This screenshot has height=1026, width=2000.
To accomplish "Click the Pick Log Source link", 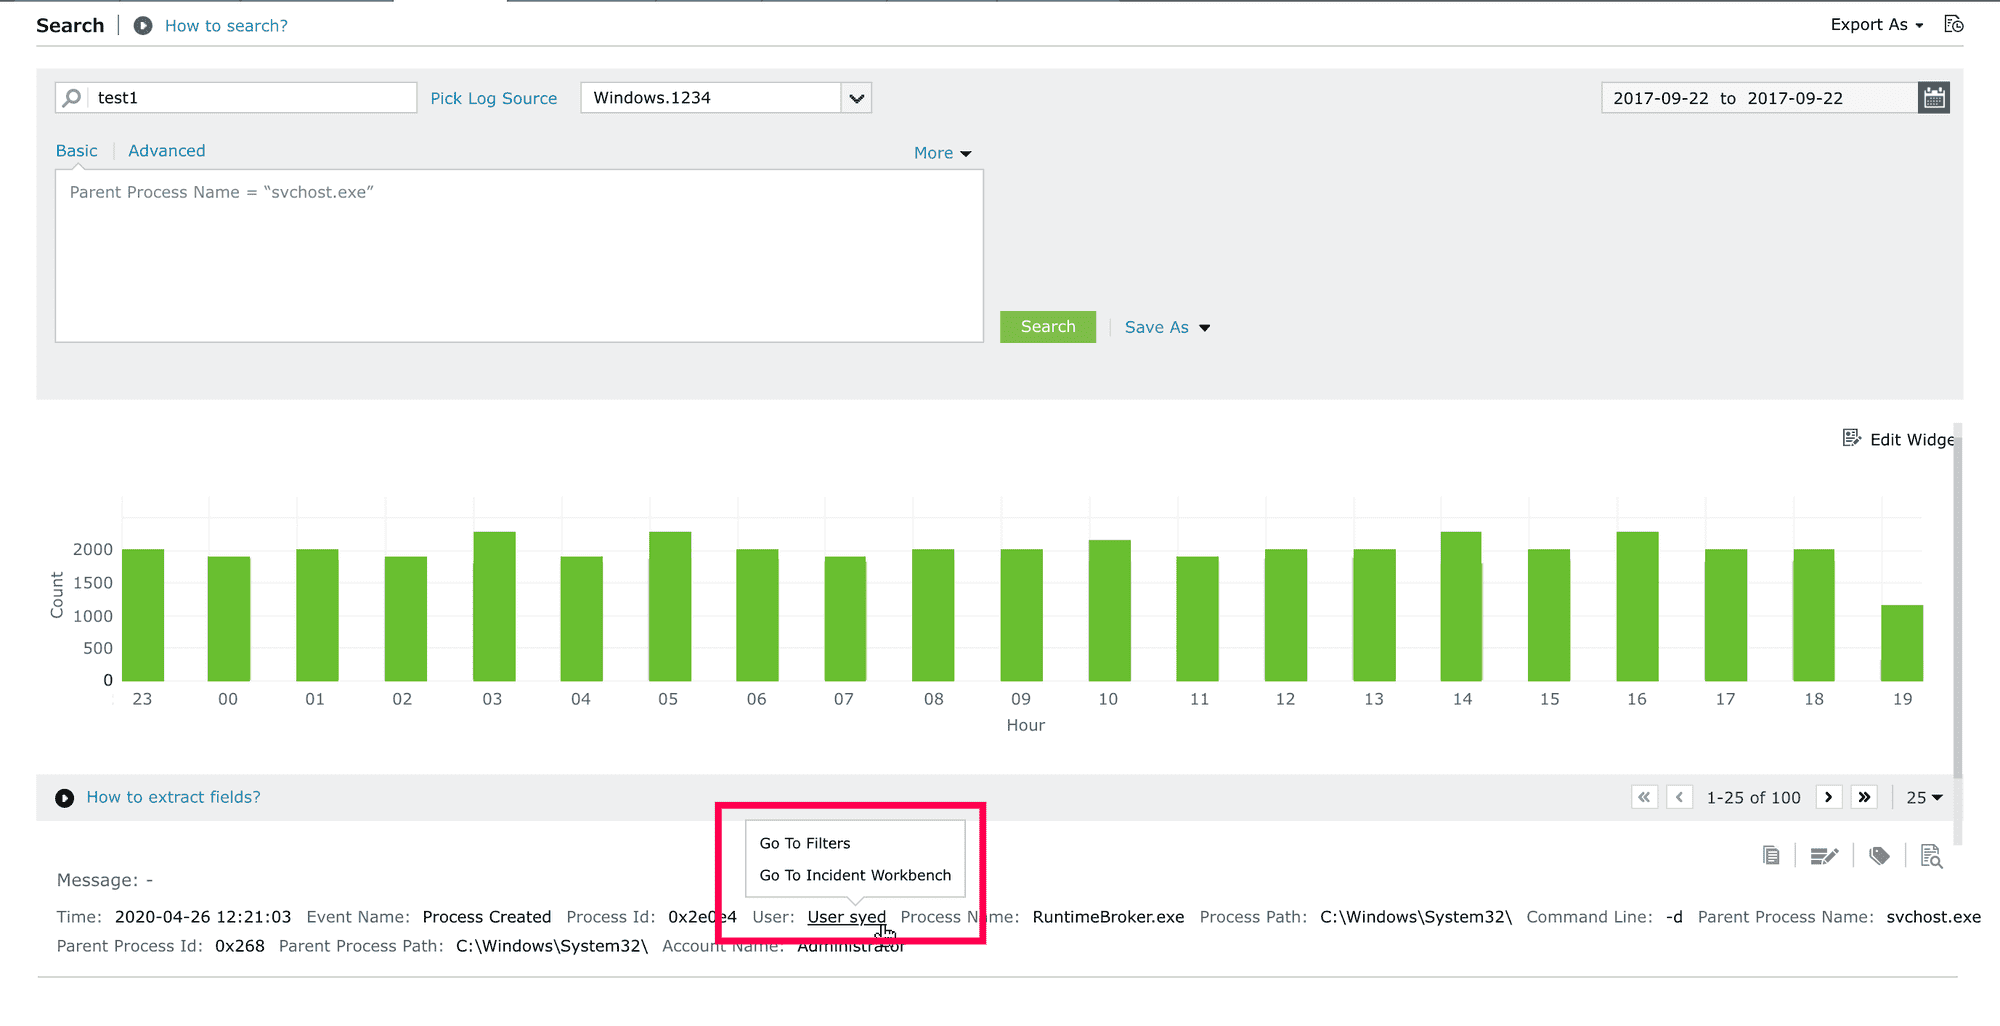I will click(x=494, y=98).
